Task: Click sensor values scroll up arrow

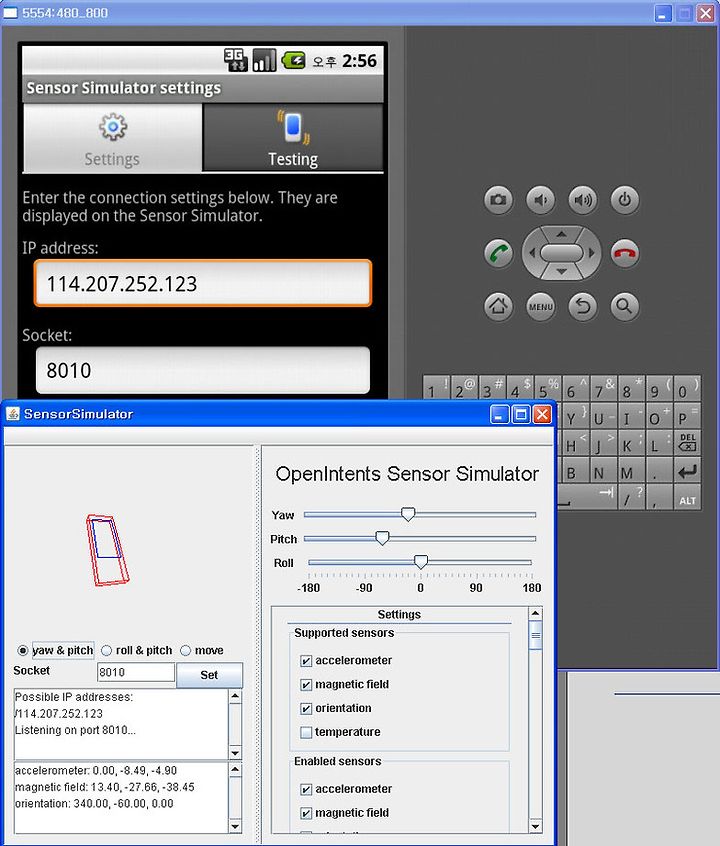Action: click(x=235, y=769)
